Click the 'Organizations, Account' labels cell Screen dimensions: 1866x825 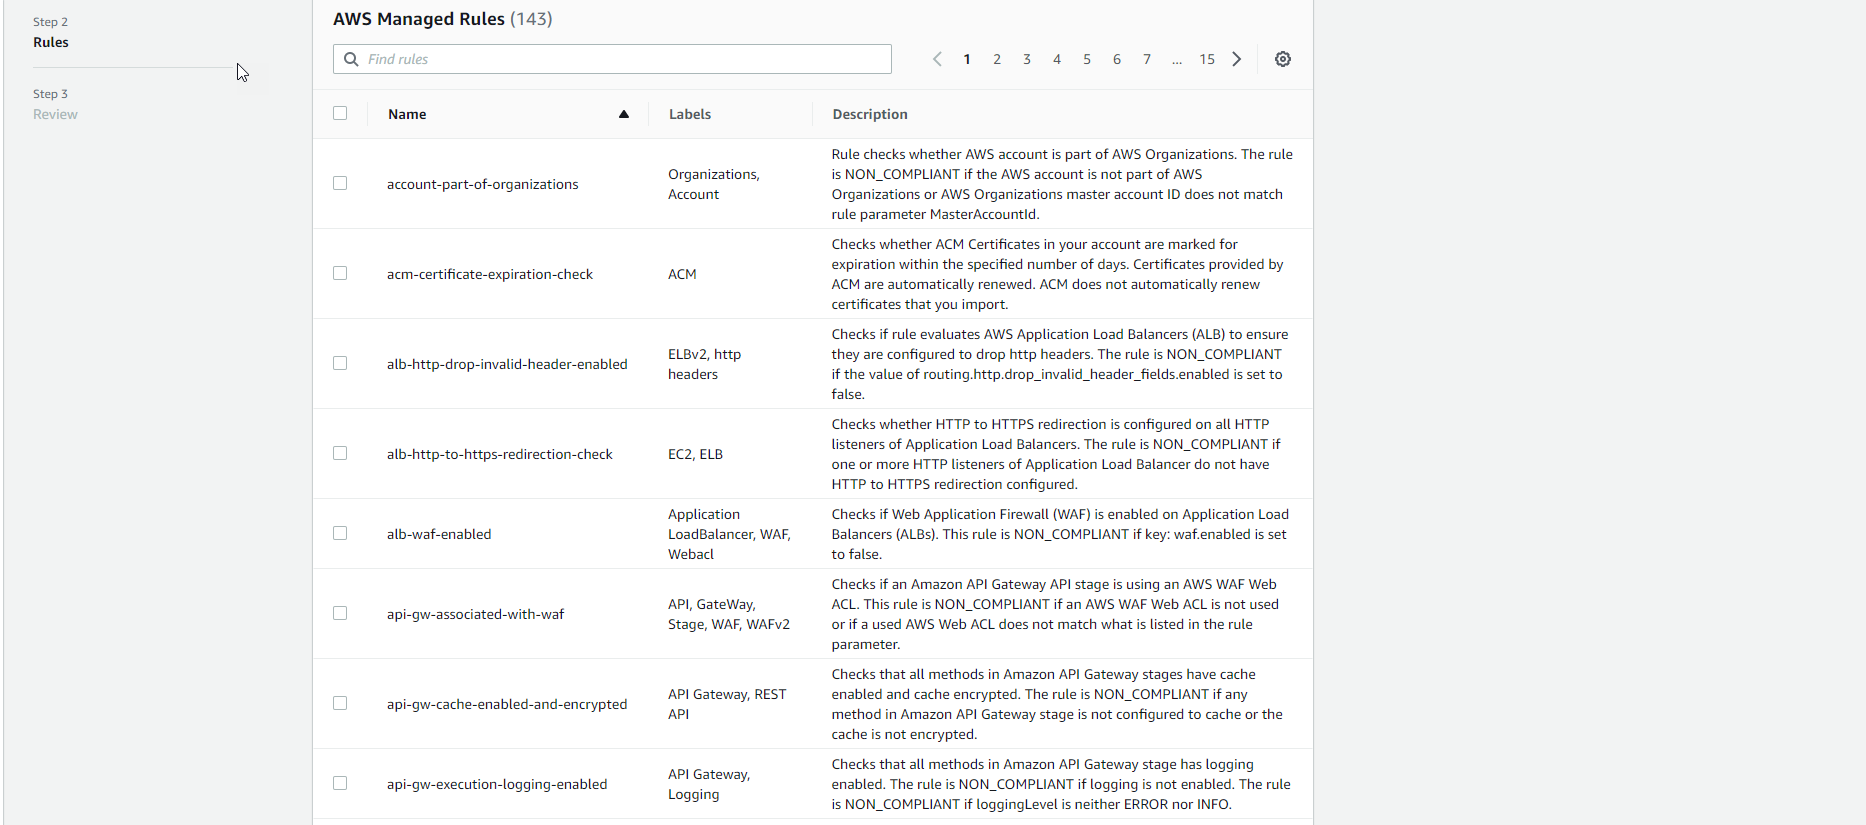[714, 184]
